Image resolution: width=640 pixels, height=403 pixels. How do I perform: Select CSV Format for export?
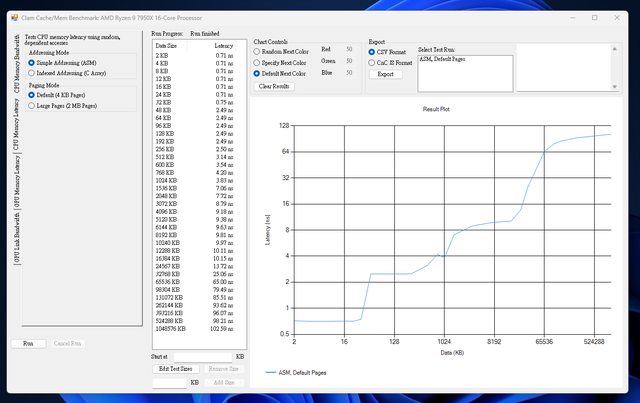tap(373, 49)
